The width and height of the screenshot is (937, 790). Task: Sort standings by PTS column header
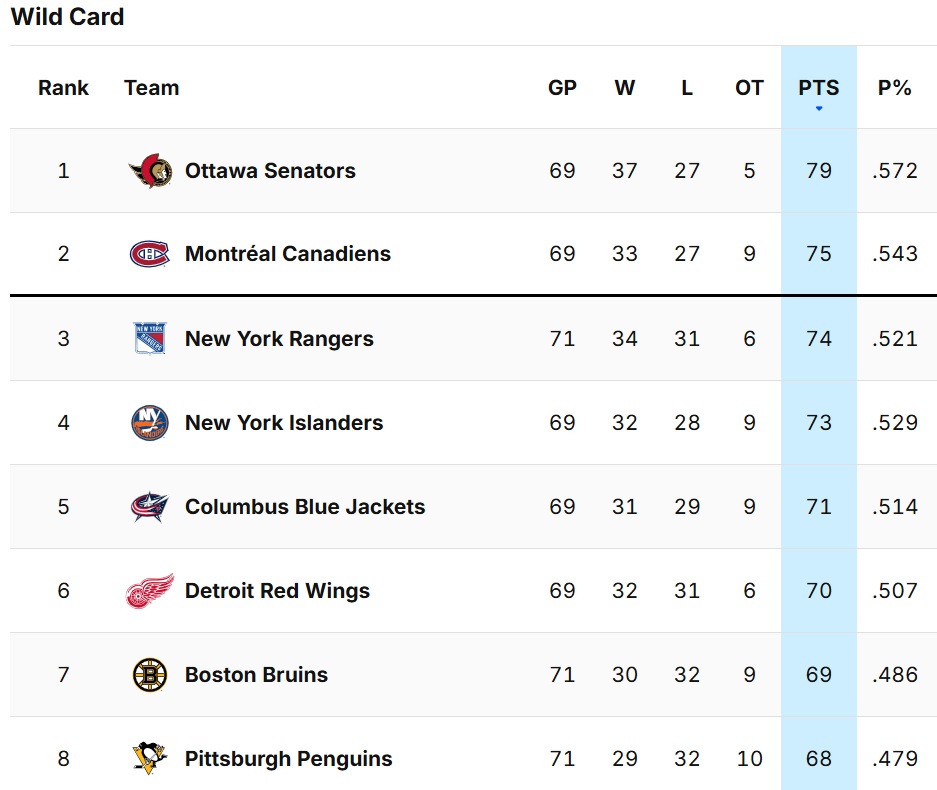(x=819, y=88)
